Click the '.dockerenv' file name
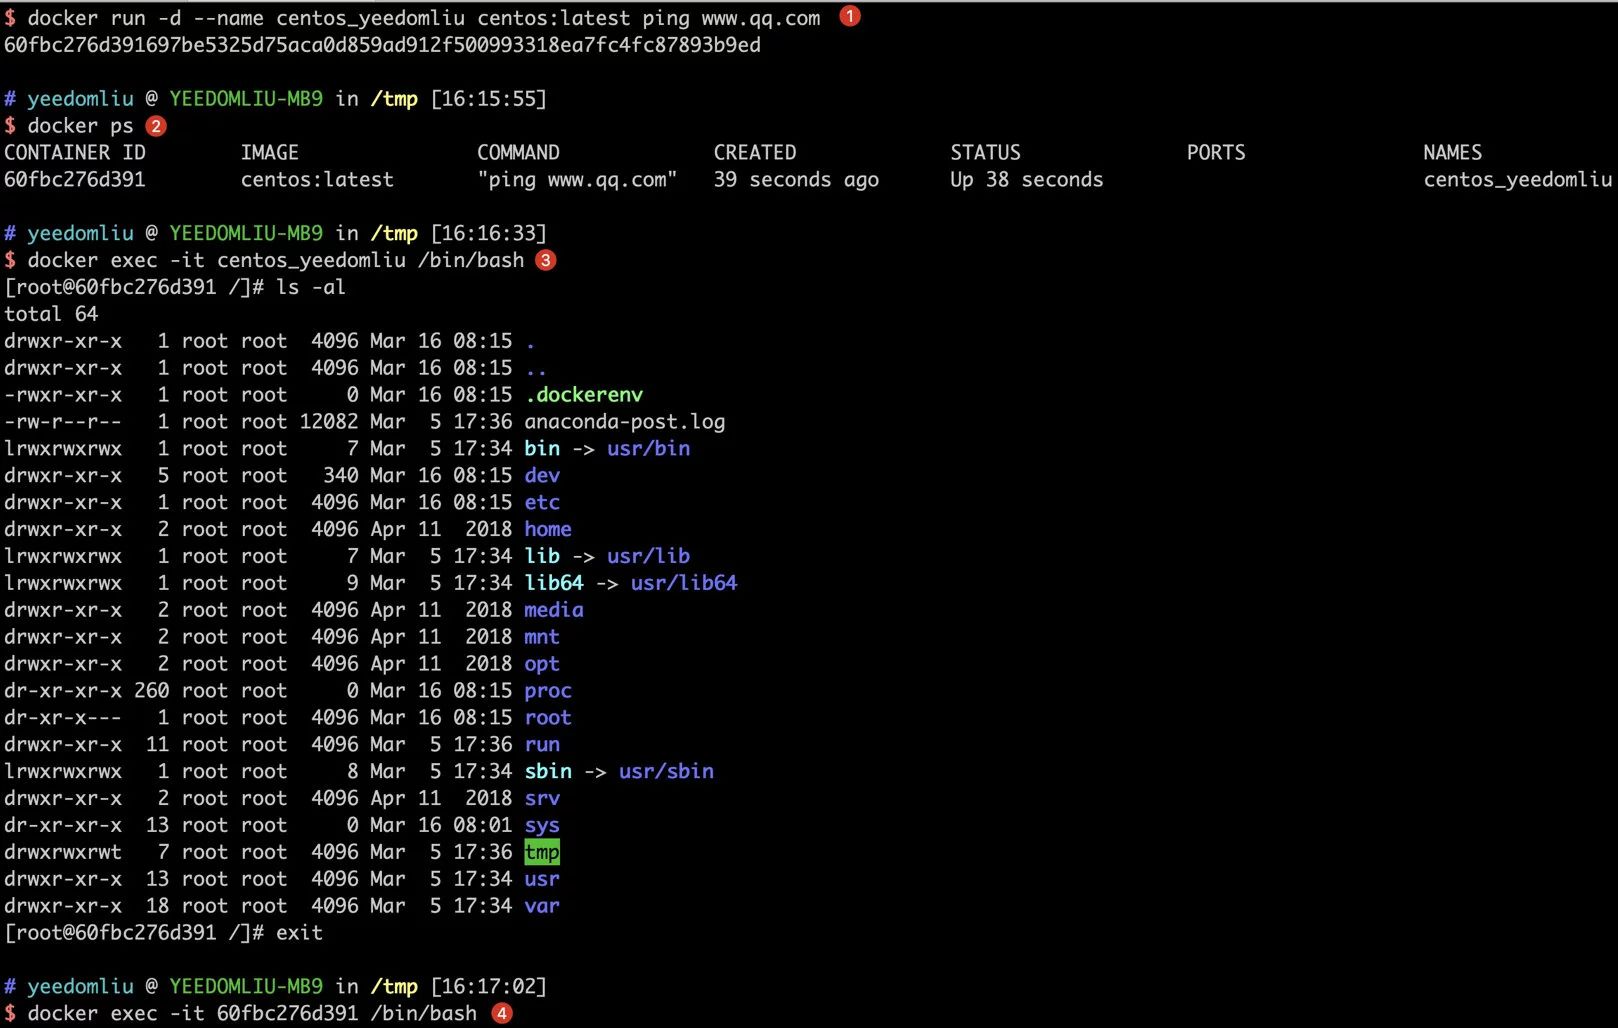 coord(584,395)
